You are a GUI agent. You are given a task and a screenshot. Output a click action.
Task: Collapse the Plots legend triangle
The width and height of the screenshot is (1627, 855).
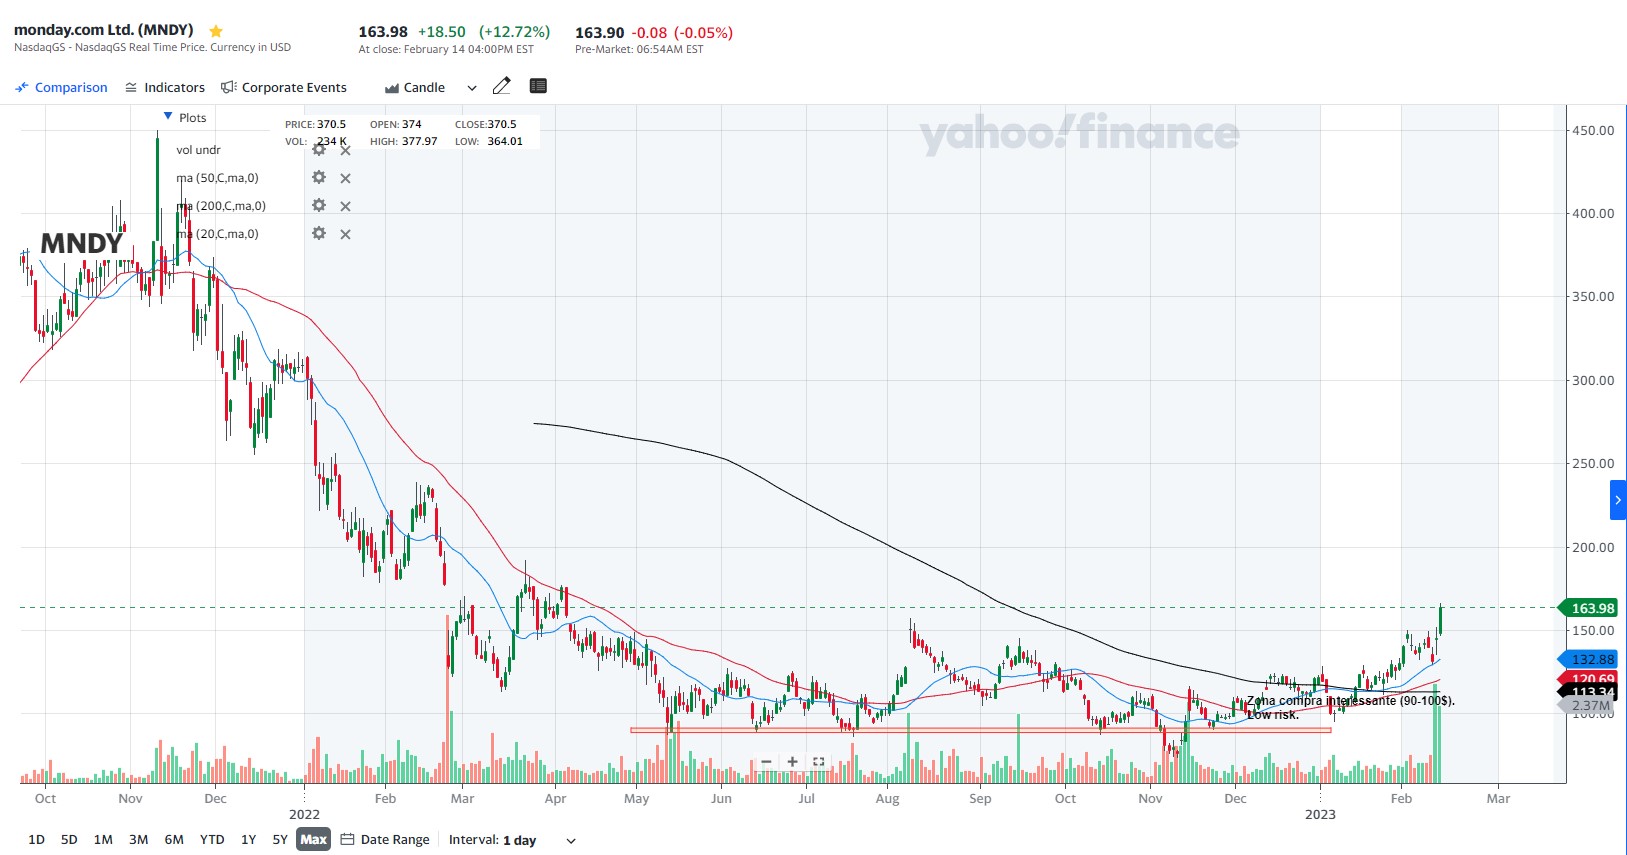coord(168,117)
